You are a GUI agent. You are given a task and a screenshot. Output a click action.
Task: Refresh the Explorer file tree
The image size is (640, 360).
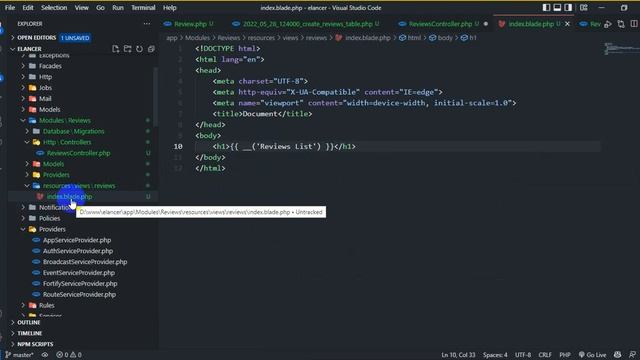click(139, 49)
